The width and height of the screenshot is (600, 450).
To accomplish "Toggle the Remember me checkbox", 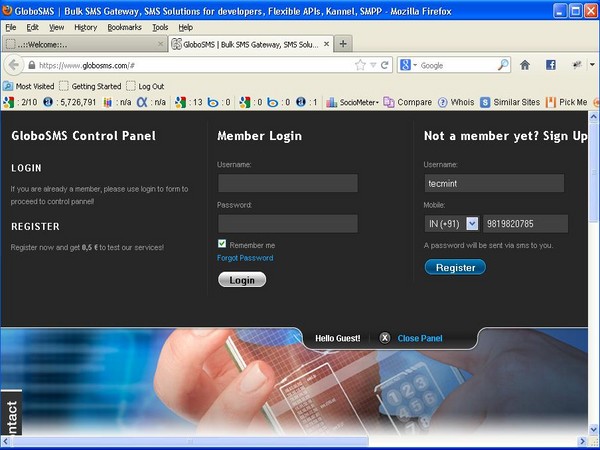I will coord(222,244).
